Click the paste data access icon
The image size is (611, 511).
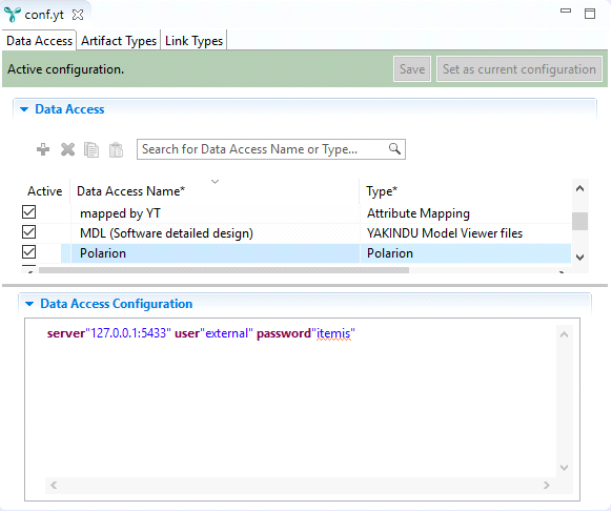click(x=116, y=150)
